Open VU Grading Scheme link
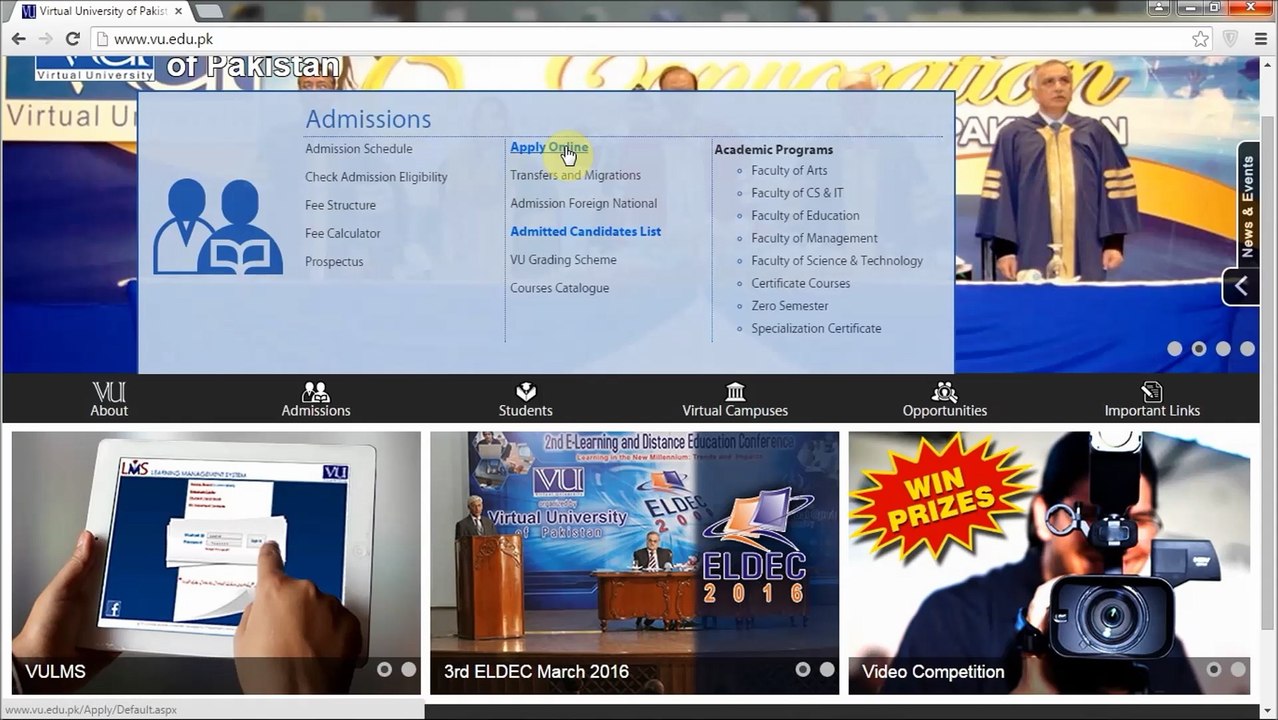 [x=564, y=260]
